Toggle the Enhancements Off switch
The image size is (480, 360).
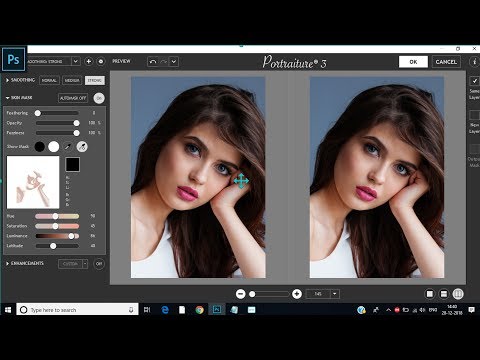[99, 264]
